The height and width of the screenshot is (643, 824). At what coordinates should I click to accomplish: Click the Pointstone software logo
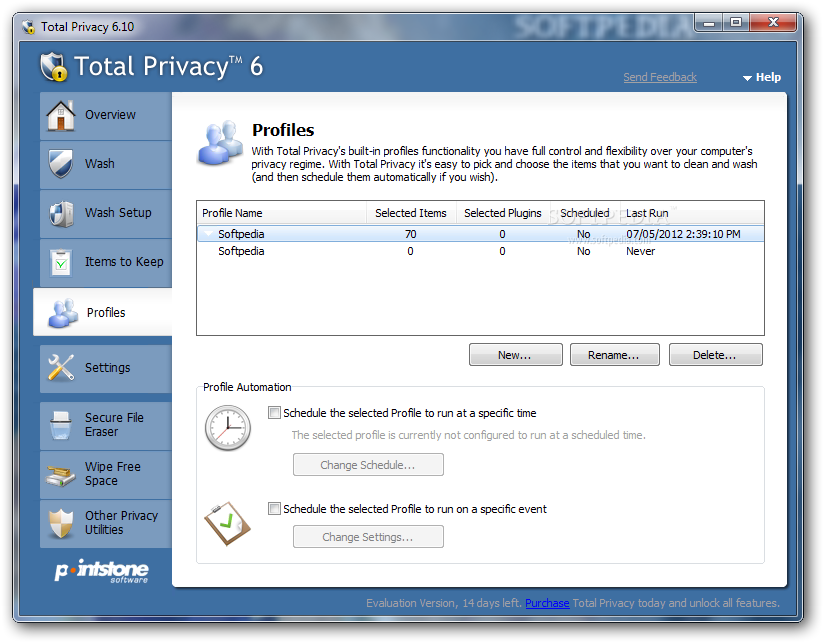pyautogui.click(x=102, y=571)
